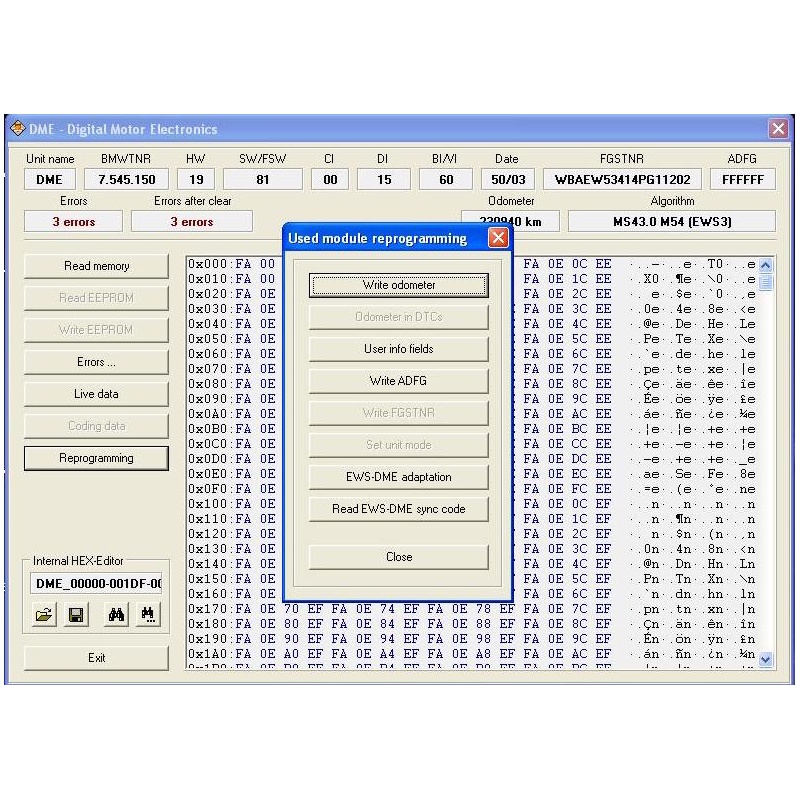Click the Errors after clear field

[192, 222]
